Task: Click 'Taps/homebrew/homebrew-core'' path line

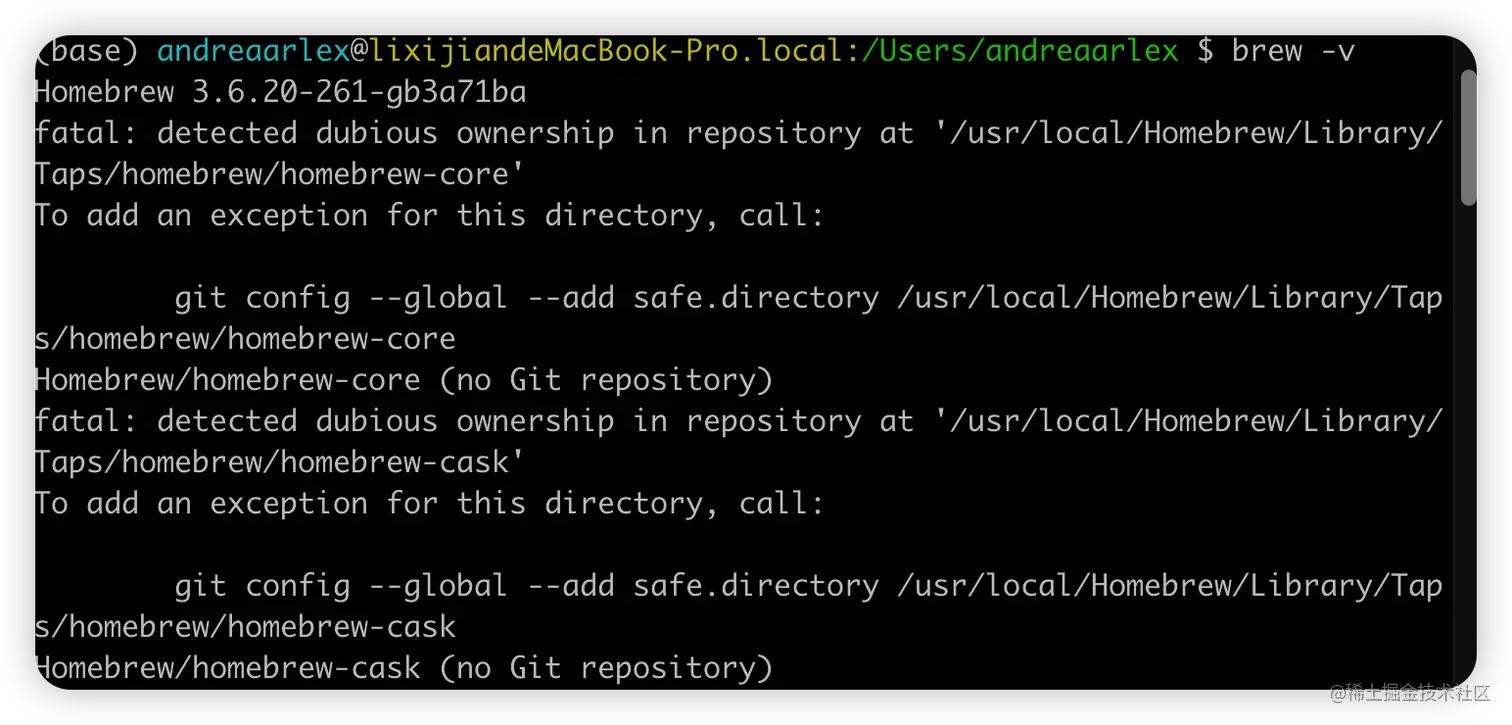Action: pos(280,175)
